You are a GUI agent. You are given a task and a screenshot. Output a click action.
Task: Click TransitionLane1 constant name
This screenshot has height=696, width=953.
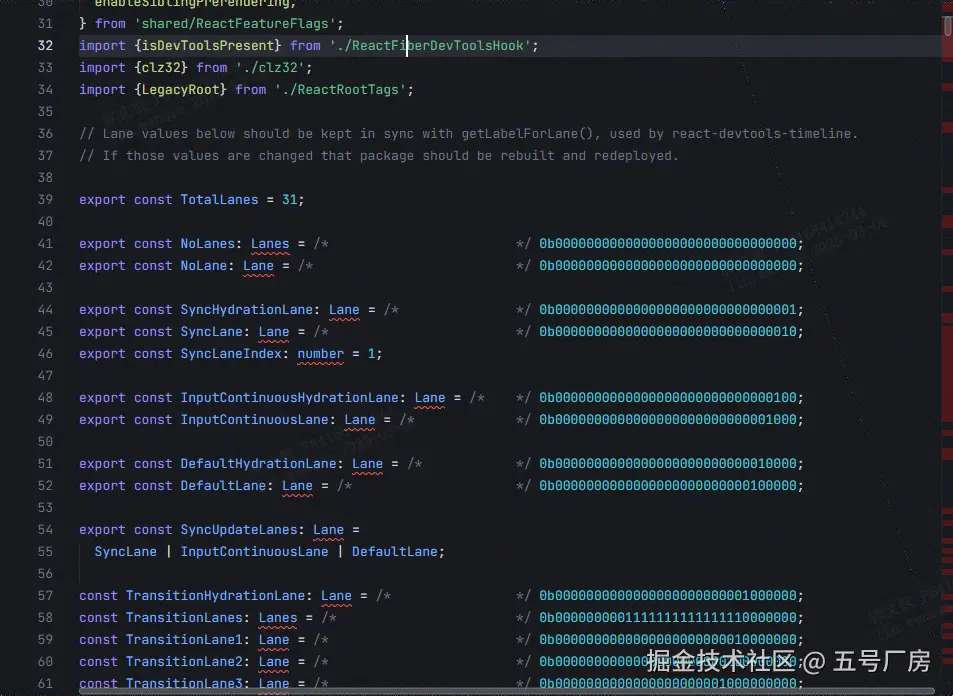[x=184, y=639]
